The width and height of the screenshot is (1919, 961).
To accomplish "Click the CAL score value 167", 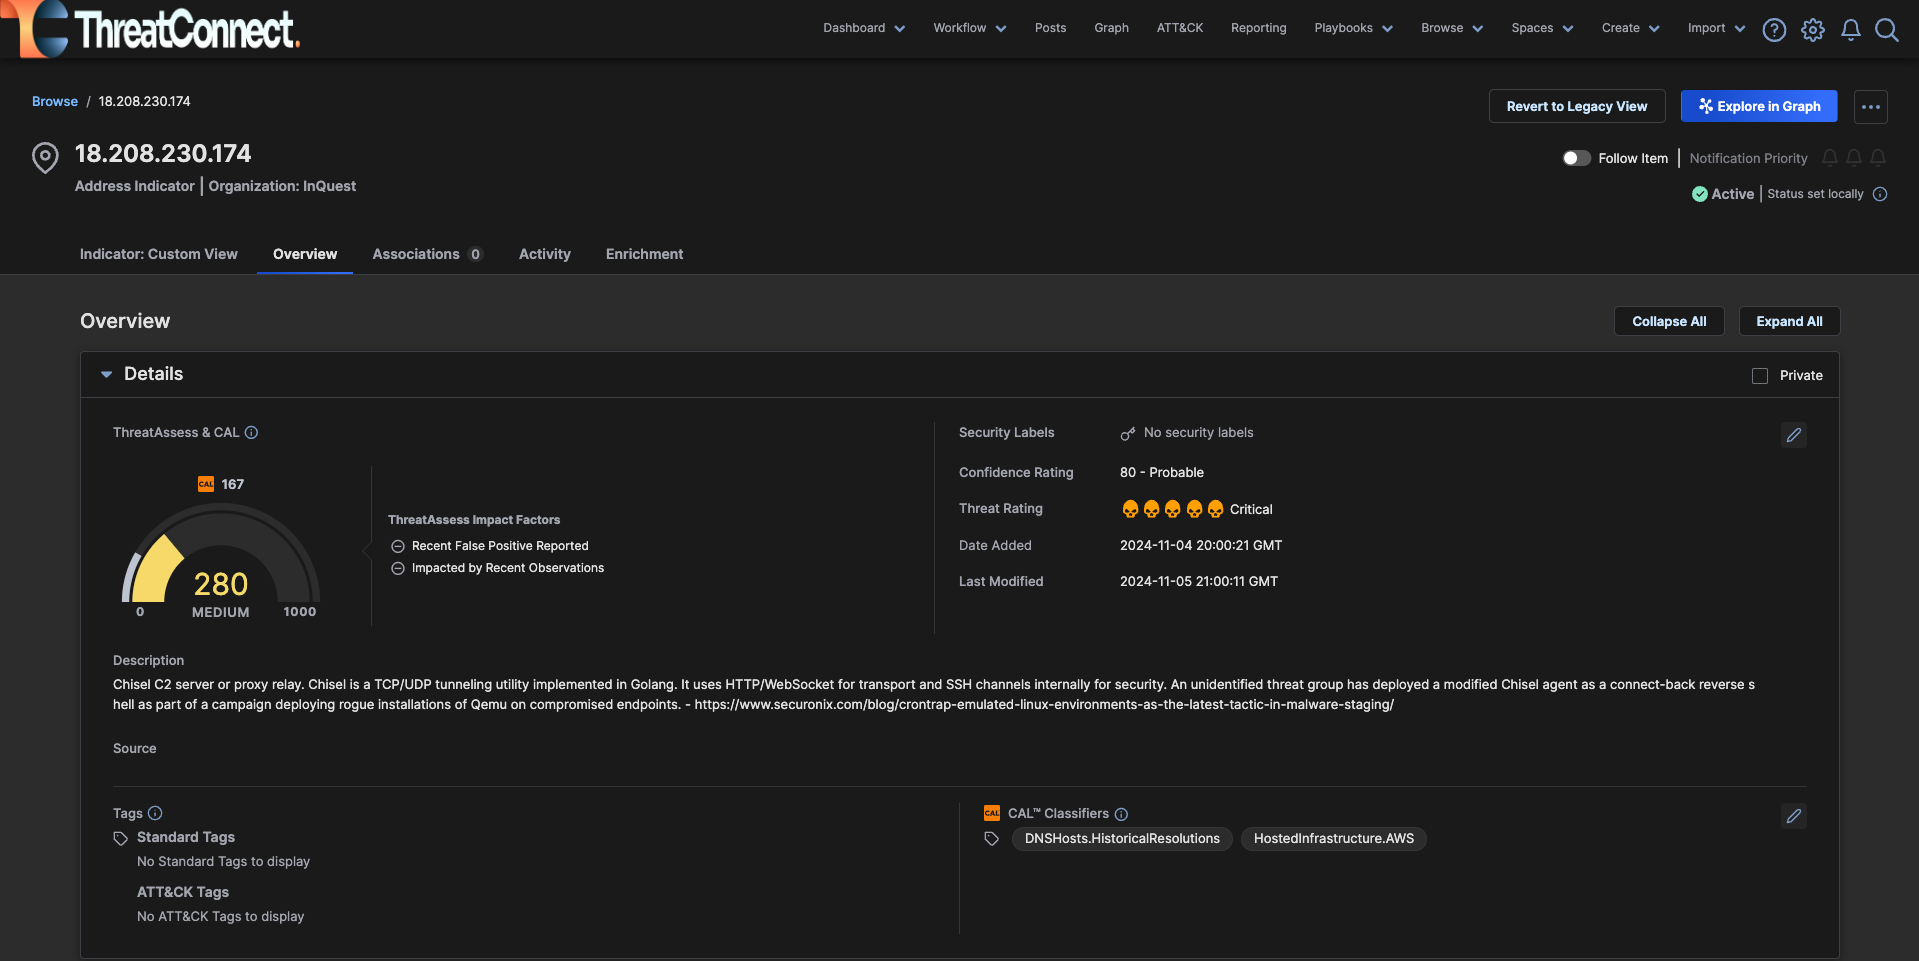I will [x=233, y=484].
